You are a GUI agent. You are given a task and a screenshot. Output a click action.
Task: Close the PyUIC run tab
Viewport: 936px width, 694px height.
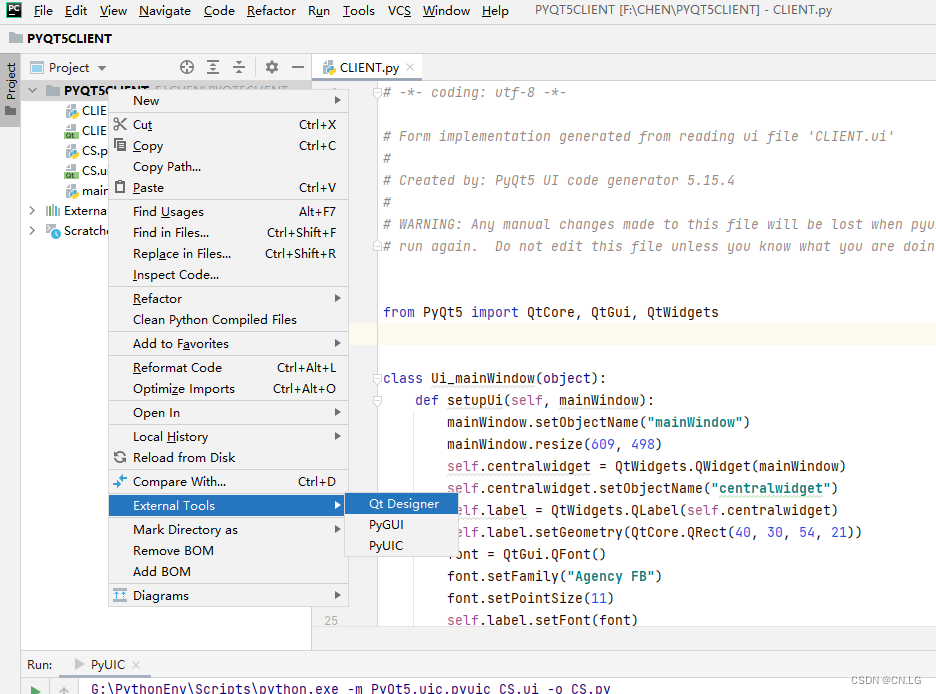[x=136, y=664]
